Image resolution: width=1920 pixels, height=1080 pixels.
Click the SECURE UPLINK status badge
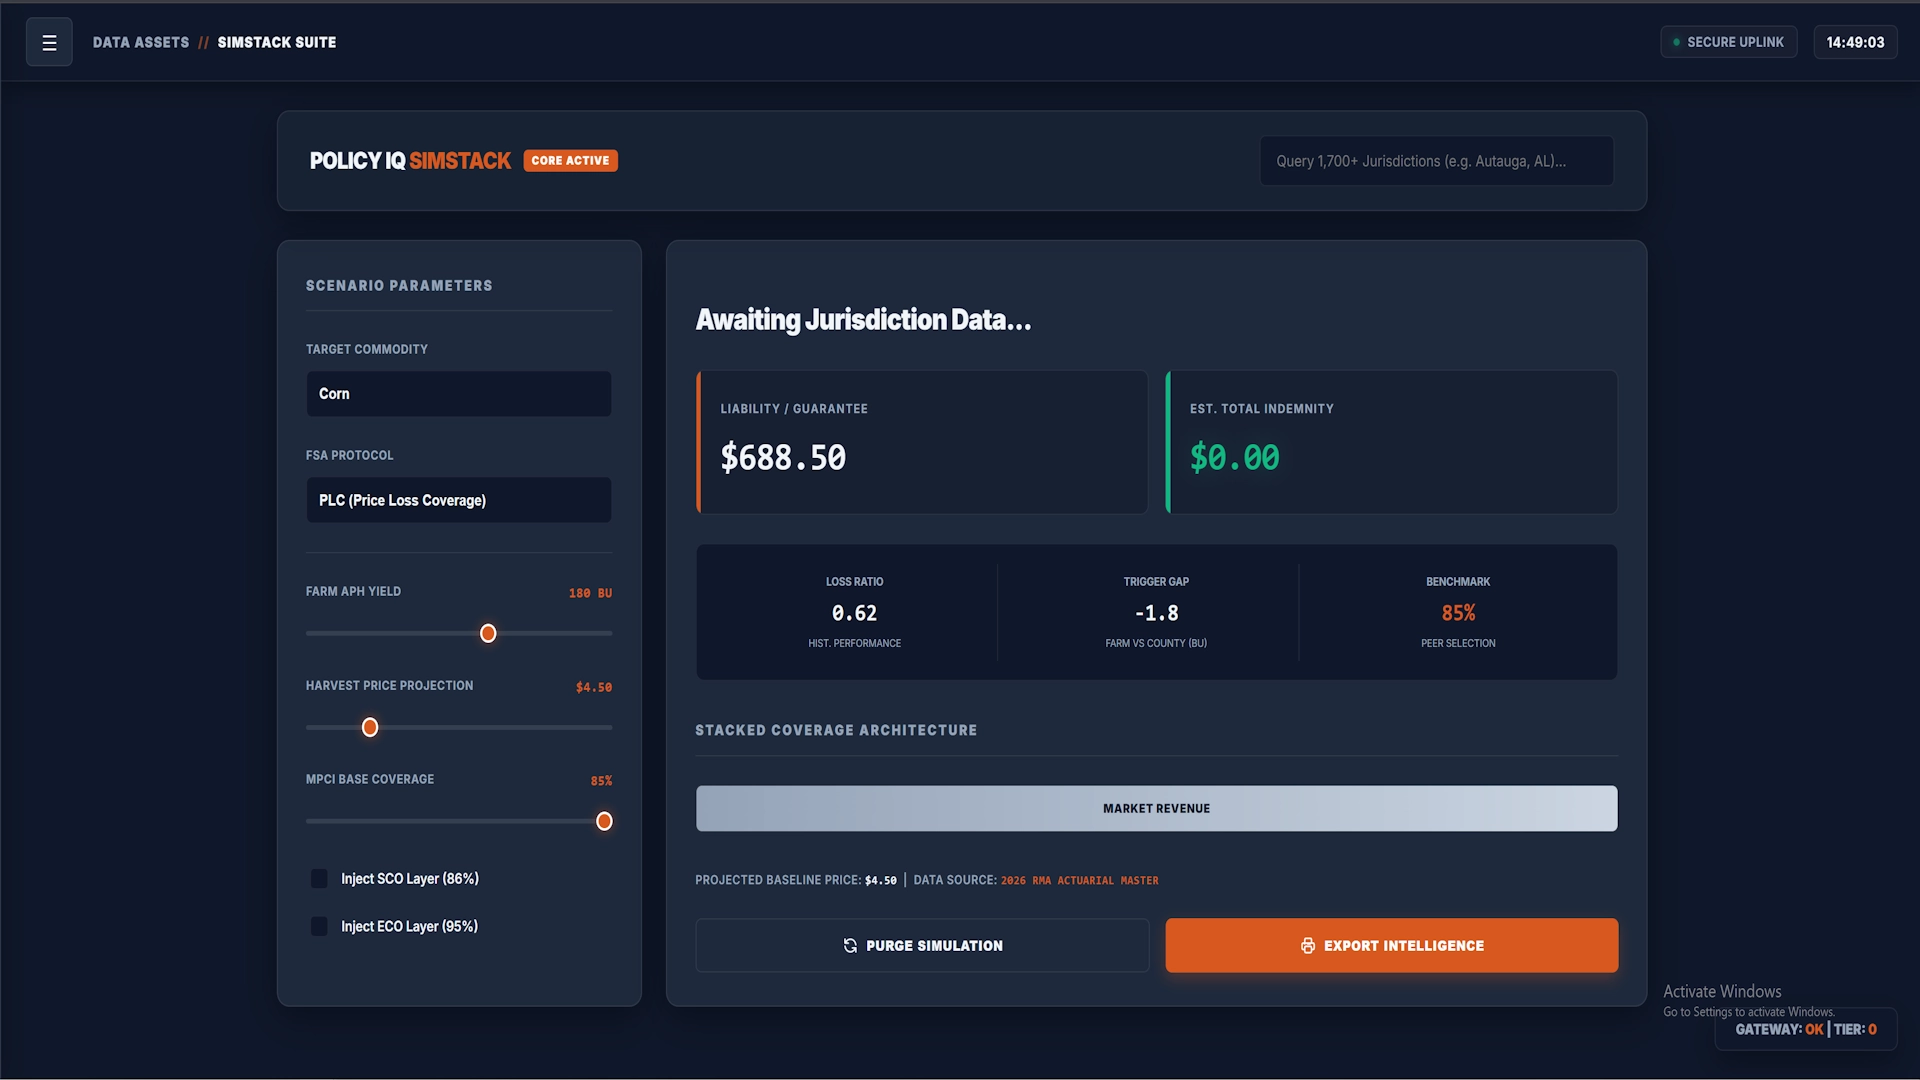tap(1729, 42)
